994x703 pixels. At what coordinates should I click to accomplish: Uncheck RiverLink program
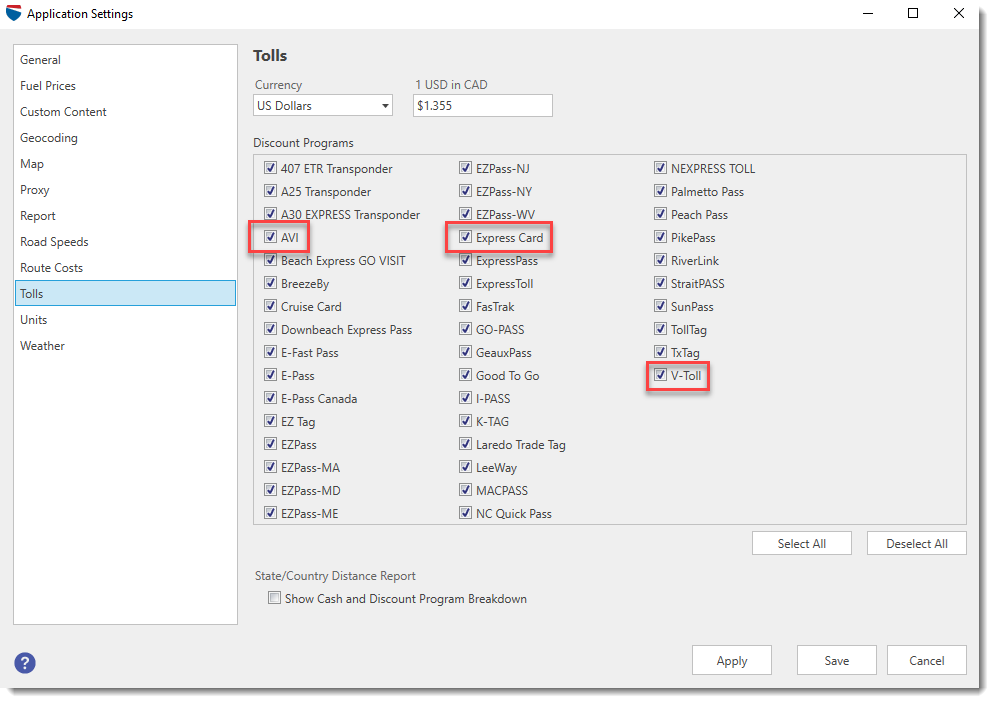(x=661, y=260)
